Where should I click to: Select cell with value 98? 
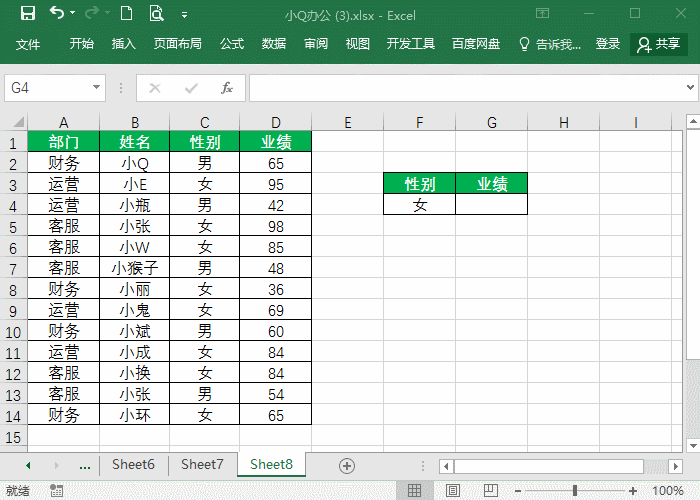pos(275,226)
